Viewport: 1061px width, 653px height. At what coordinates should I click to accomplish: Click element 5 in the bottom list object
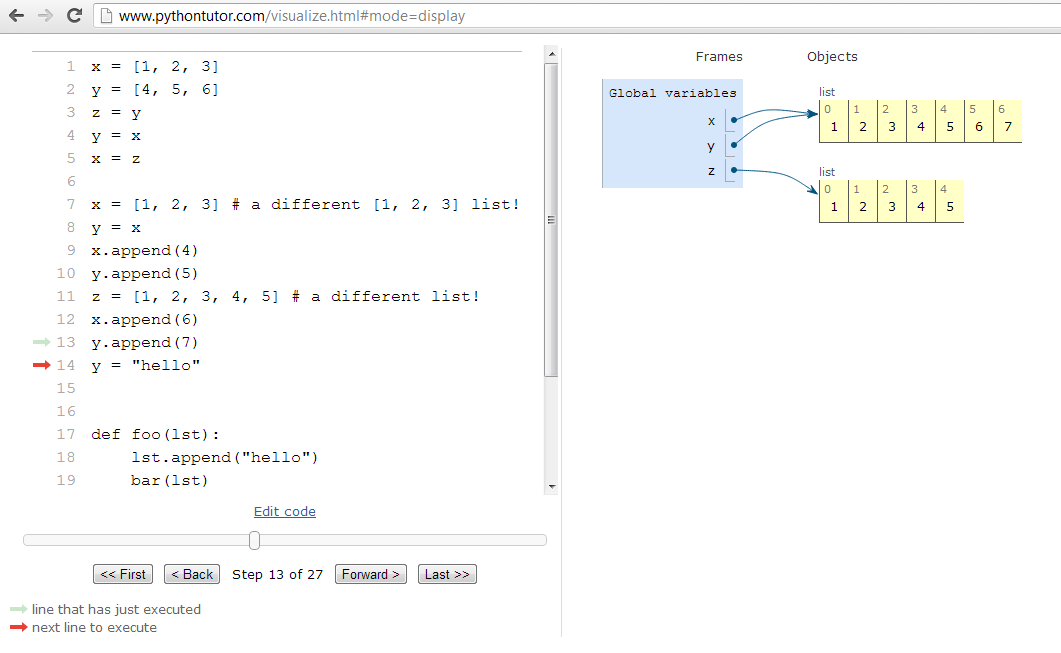coord(949,205)
